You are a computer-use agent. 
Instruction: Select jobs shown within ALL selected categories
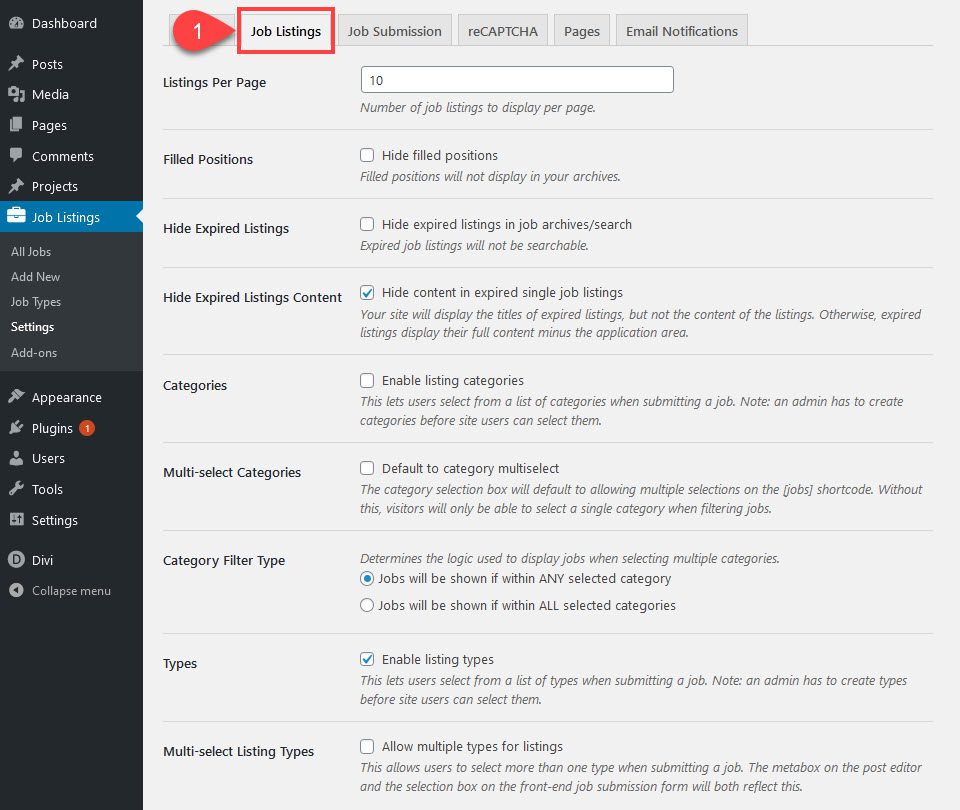point(368,605)
